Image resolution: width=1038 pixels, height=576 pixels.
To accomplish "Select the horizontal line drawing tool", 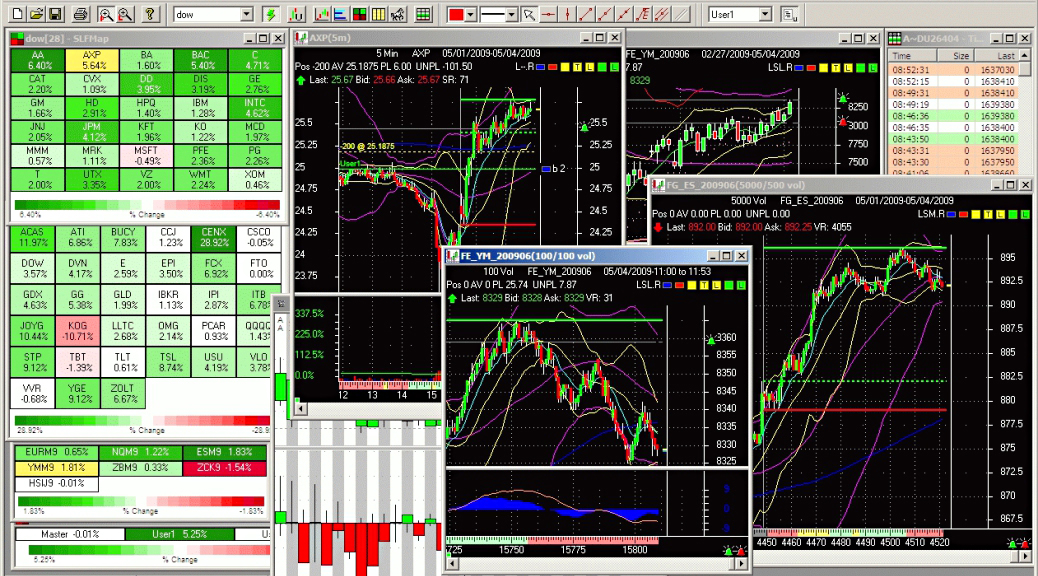I will tap(548, 14).
